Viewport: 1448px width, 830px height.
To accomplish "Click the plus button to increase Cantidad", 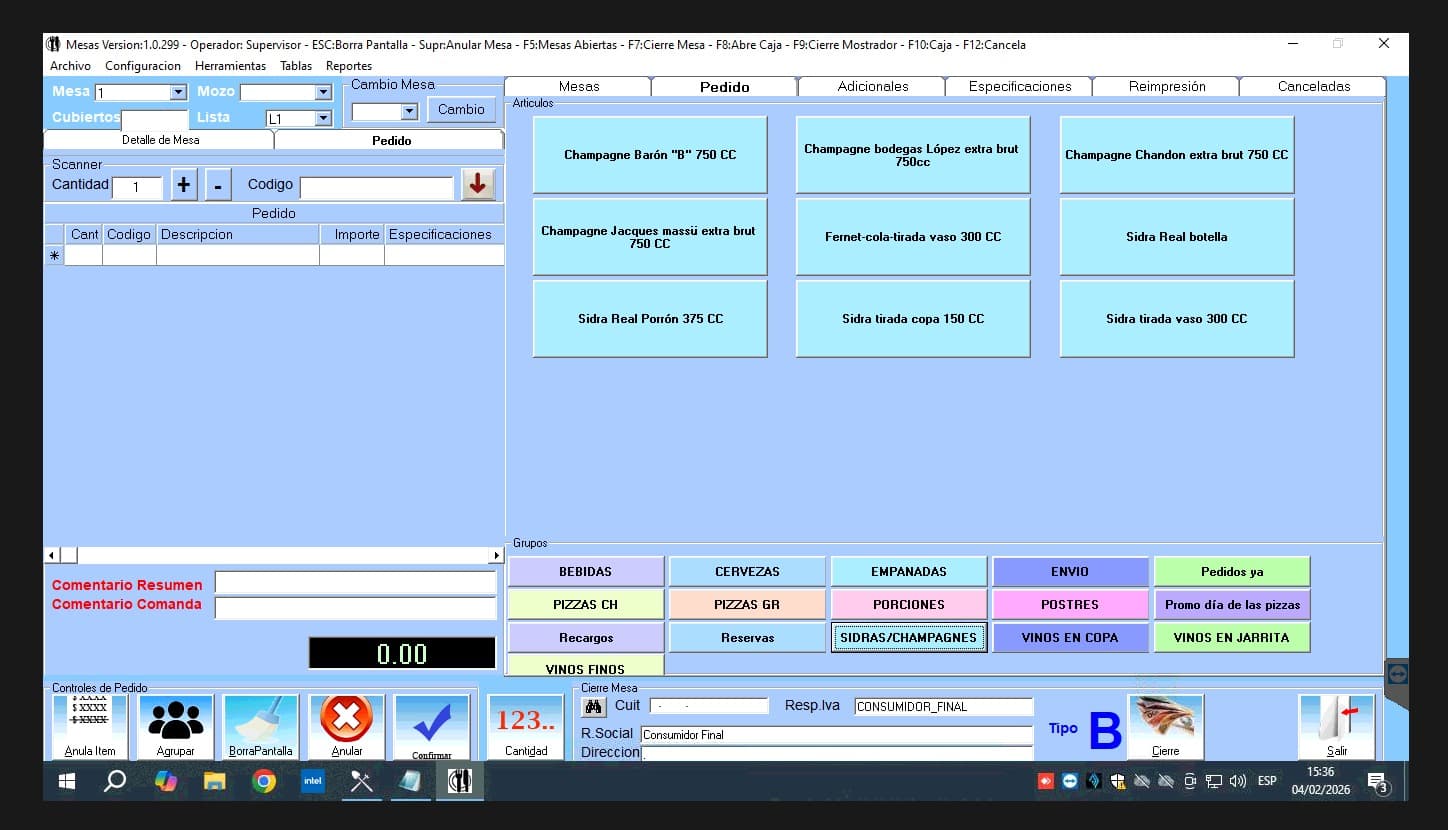I will point(184,185).
